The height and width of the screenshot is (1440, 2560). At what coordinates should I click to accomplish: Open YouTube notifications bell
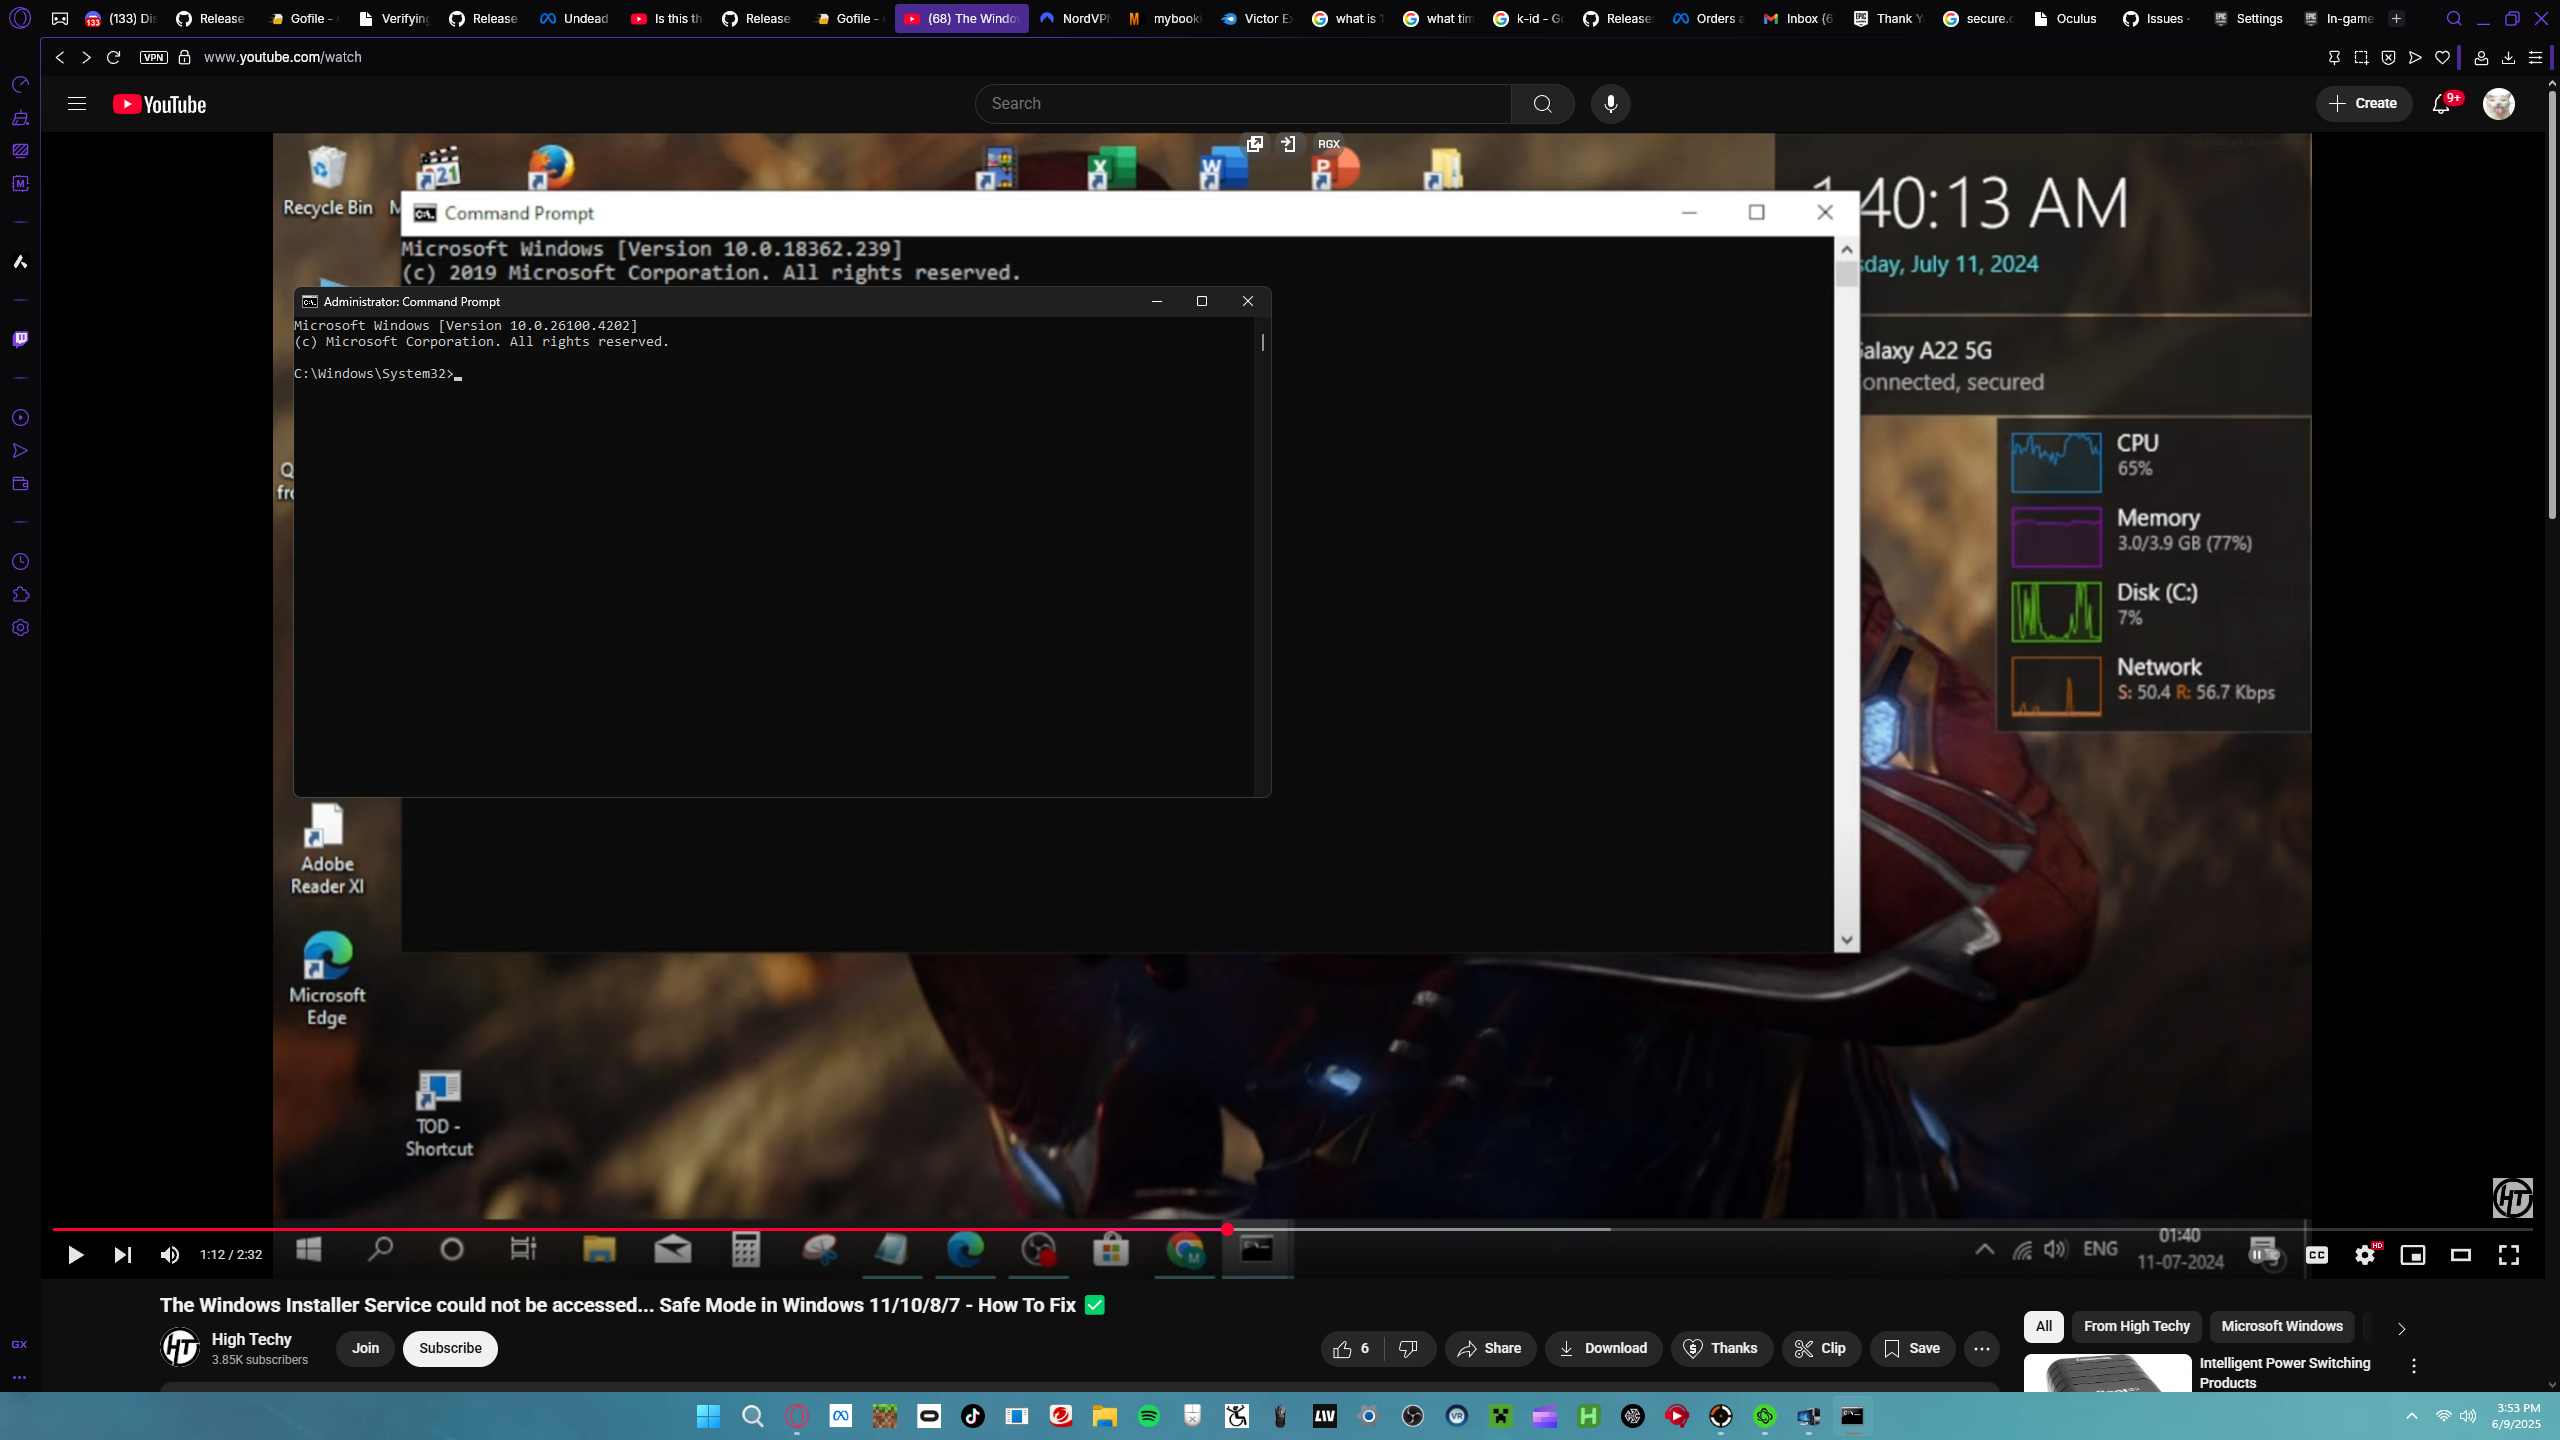[x=2441, y=104]
